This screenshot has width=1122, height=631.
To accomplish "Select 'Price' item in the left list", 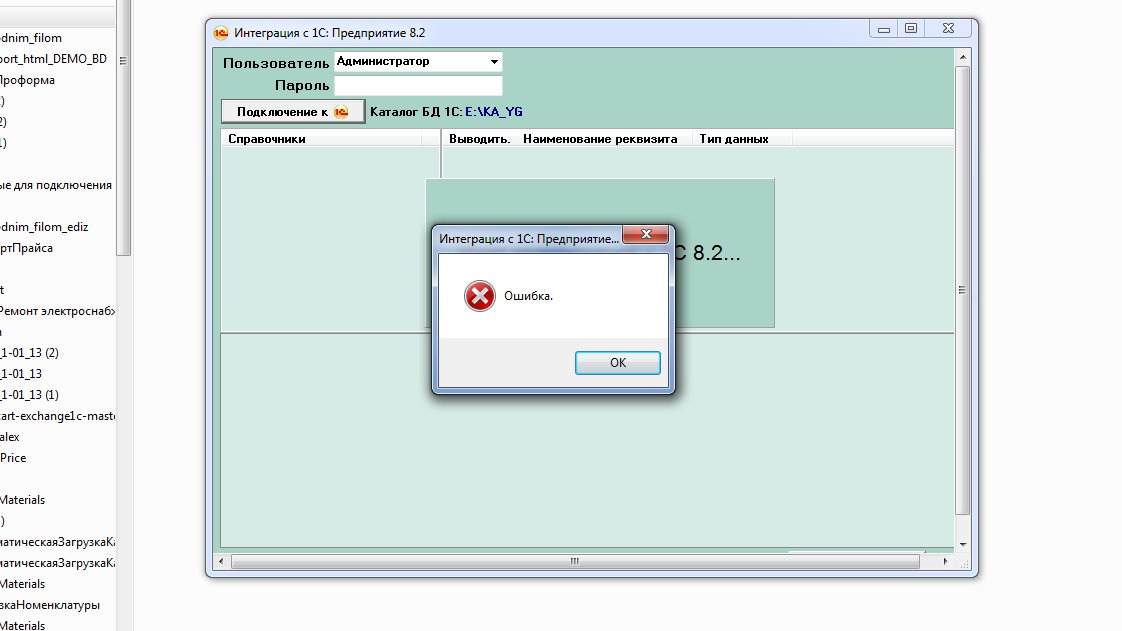I will (x=13, y=458).
